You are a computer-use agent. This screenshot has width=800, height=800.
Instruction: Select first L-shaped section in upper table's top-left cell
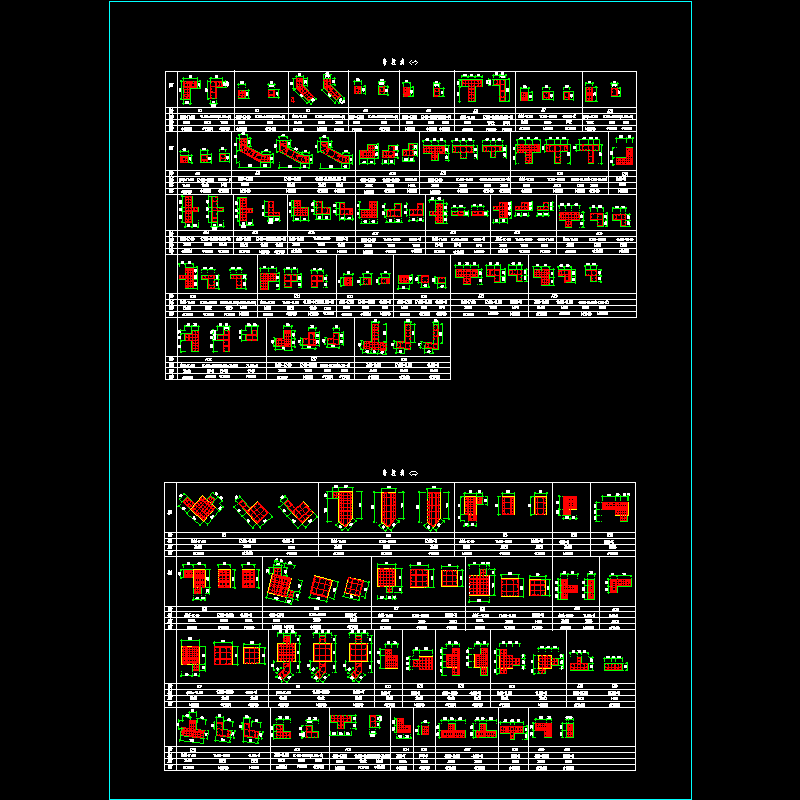(191, 88)
